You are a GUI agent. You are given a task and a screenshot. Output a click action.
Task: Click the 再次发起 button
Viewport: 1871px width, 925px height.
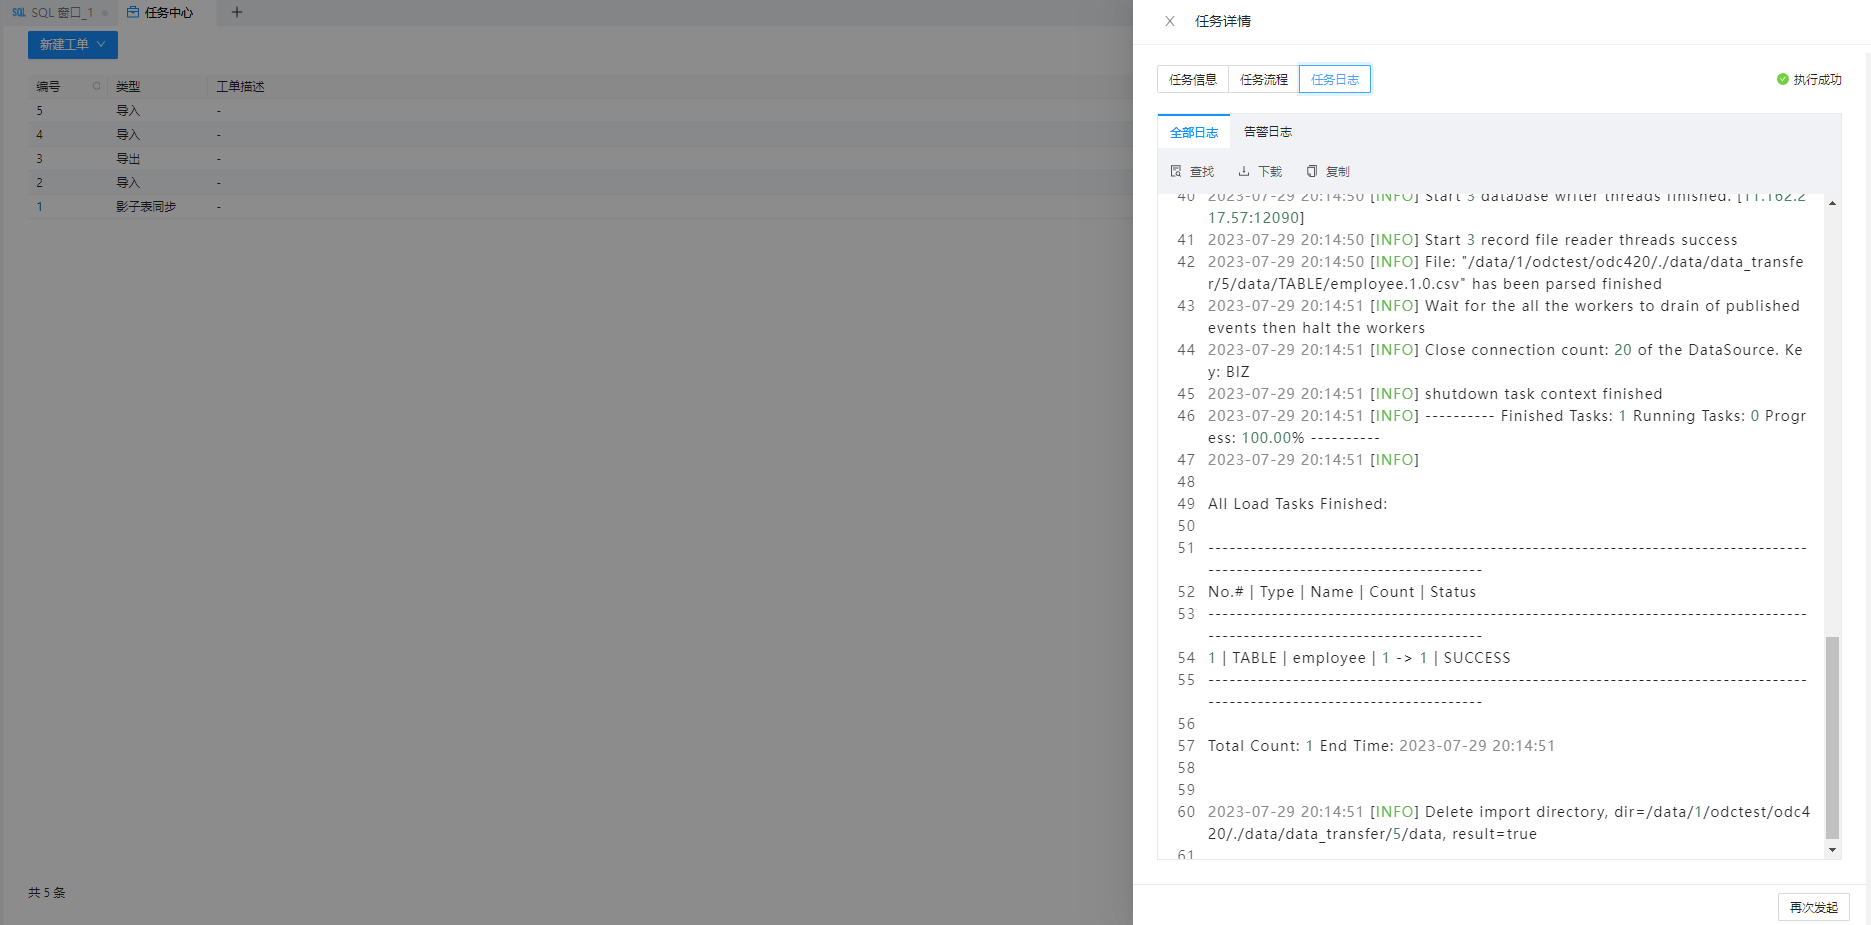1813,907
